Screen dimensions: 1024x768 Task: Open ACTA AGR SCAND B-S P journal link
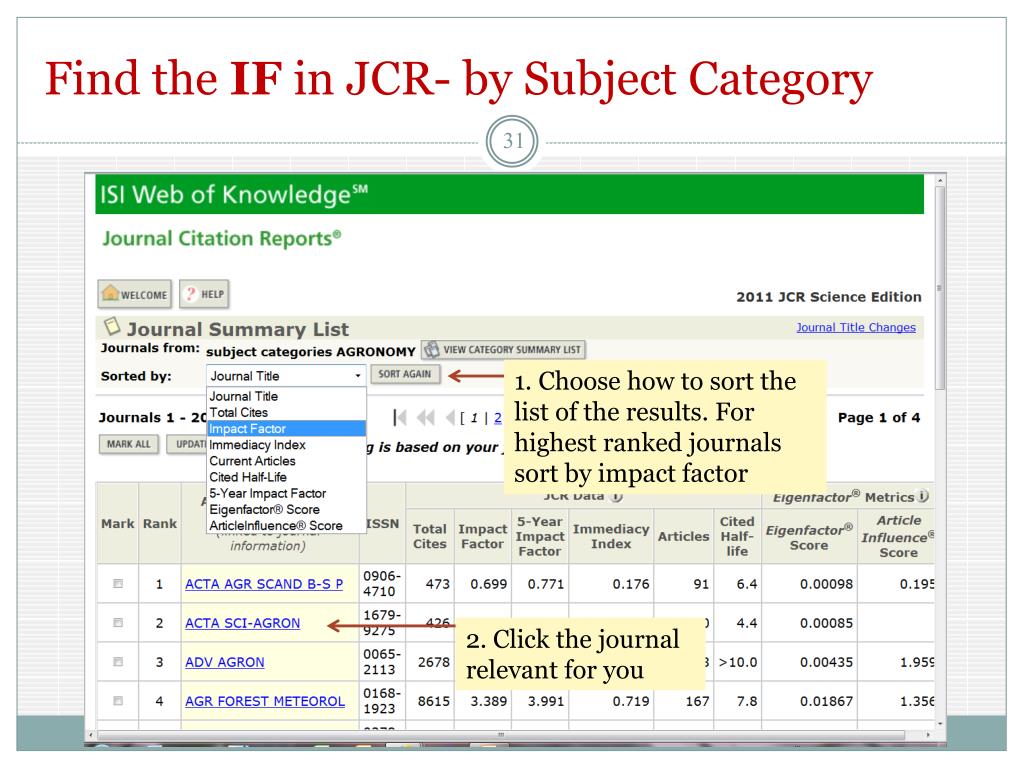pos(264,584)
